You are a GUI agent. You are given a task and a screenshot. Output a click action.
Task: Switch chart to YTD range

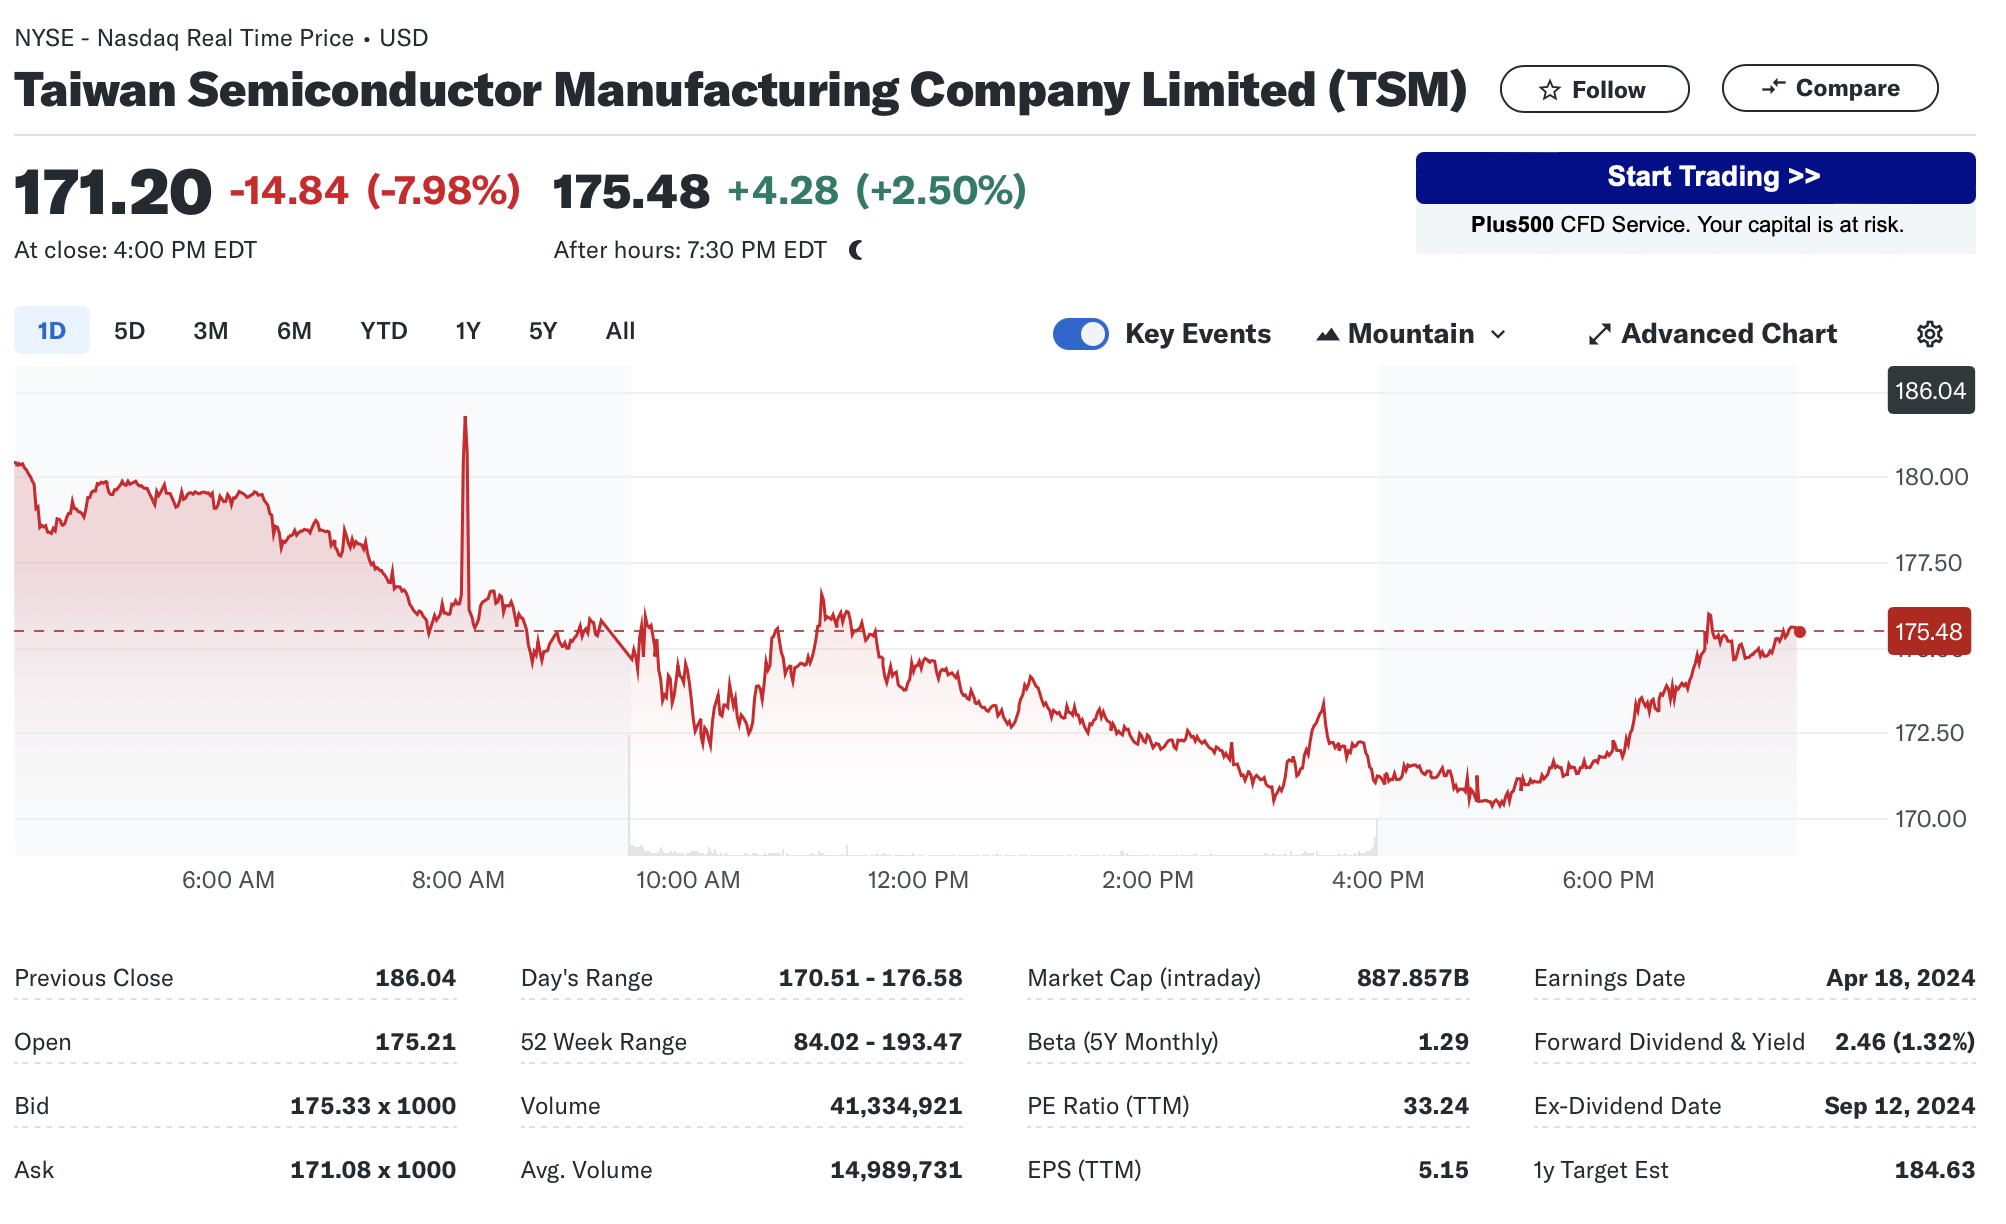[384, 331]
